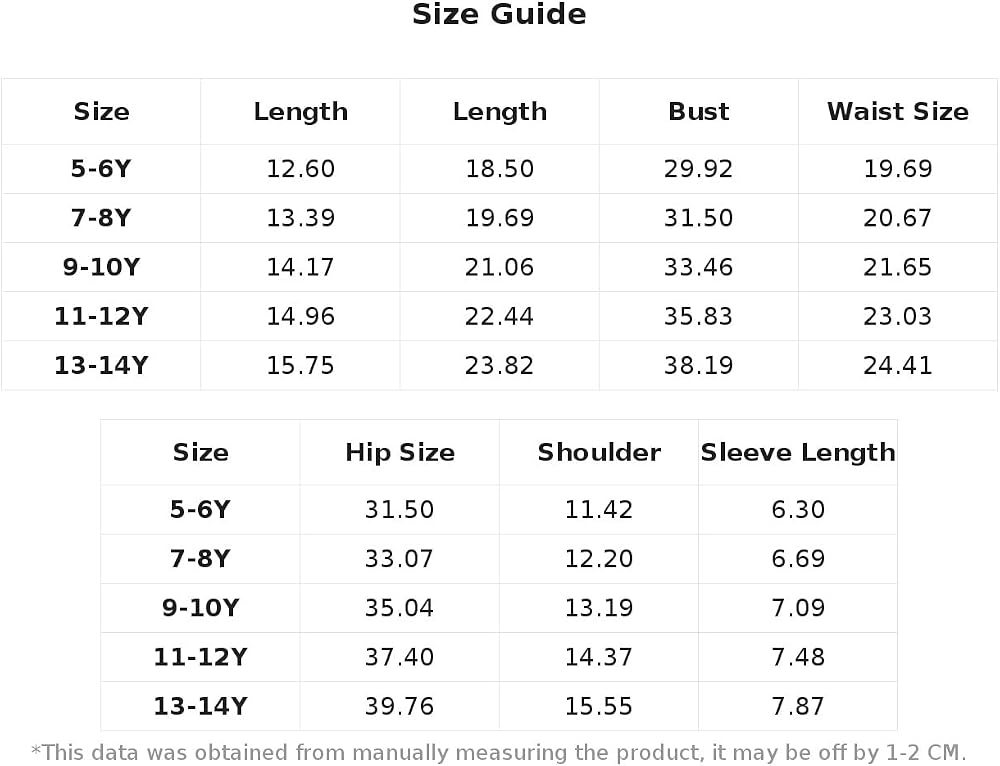Click the Size Guide title
The image size is (1000, 766).
coord(499,15)
